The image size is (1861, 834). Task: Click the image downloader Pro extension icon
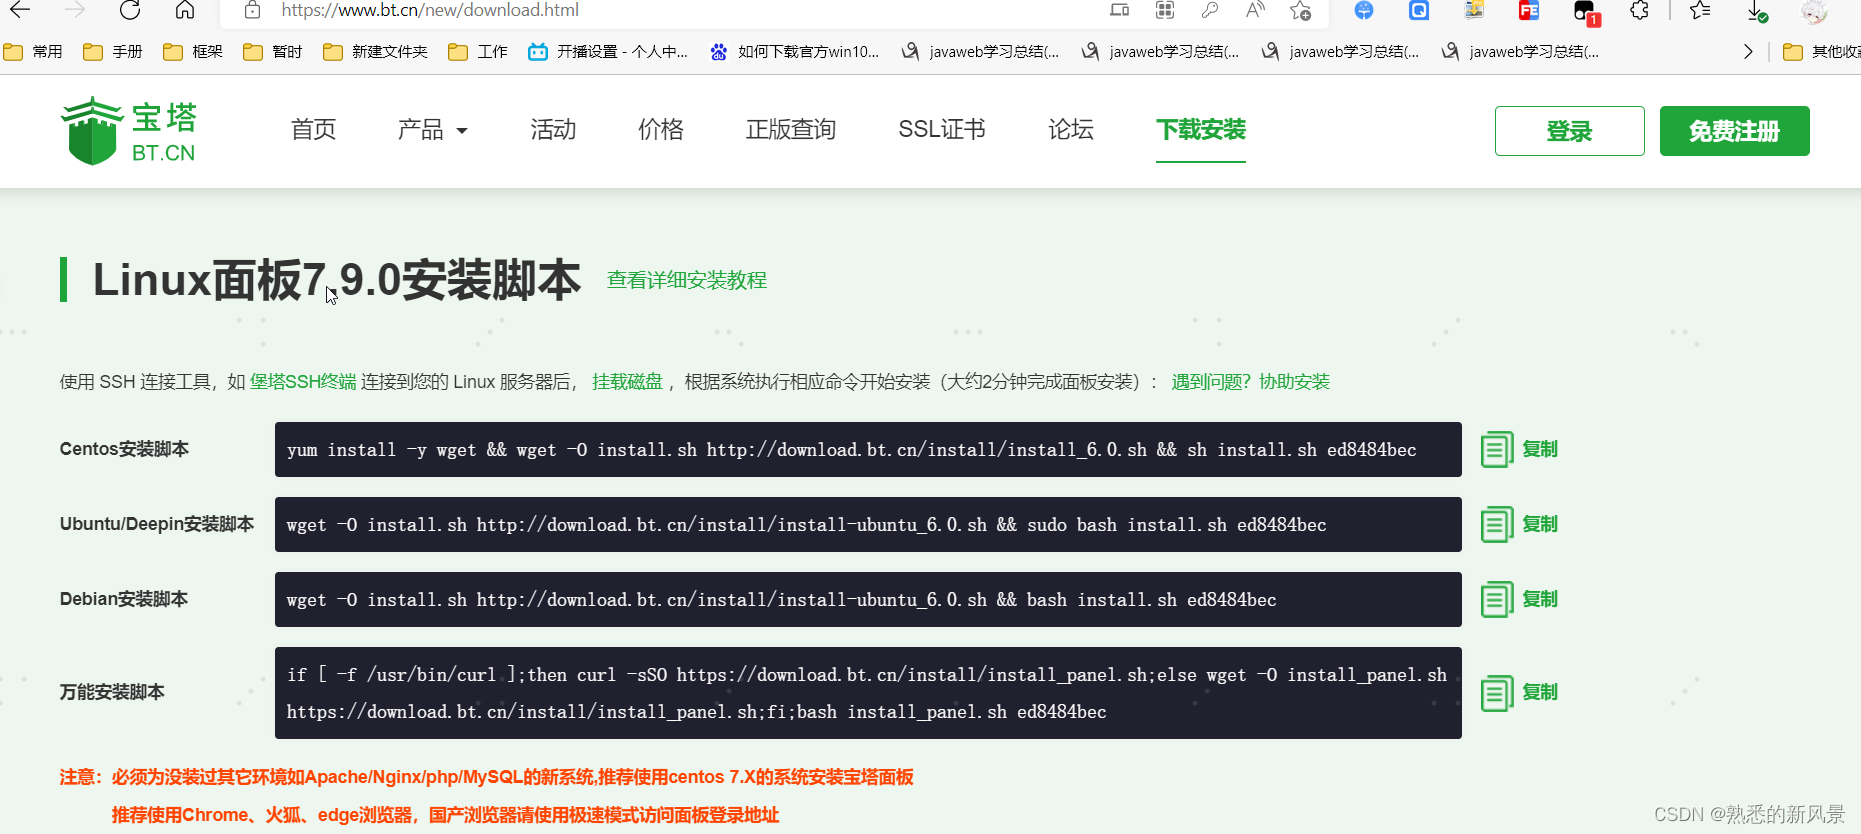1474,10
